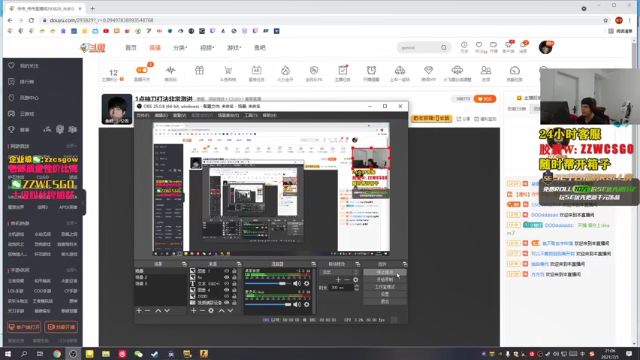Image resolution: width=640 pixels, height=360 pixels.
Task: Add a new scene in OBS Scenes panel
Action: pyautogui.click(x=139, y=311)
